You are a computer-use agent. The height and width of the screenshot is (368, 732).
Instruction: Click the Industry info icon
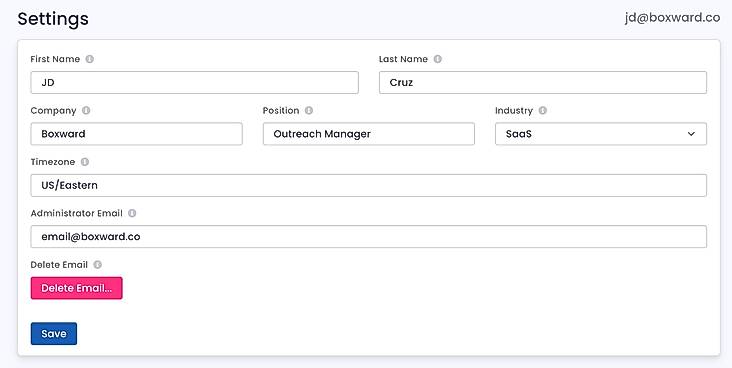[542, 110]
